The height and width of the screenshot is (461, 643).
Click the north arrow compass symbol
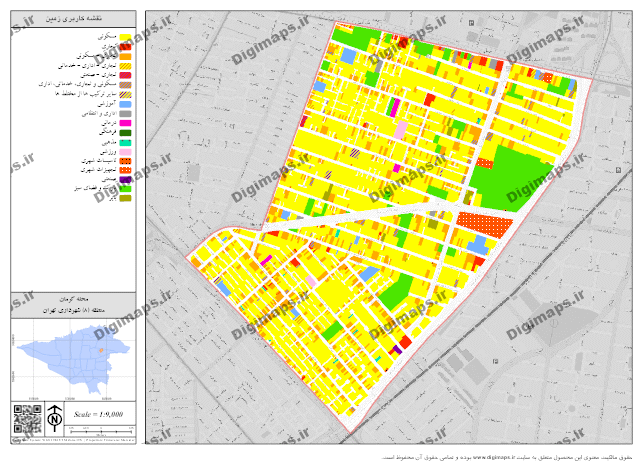point(55,419)
